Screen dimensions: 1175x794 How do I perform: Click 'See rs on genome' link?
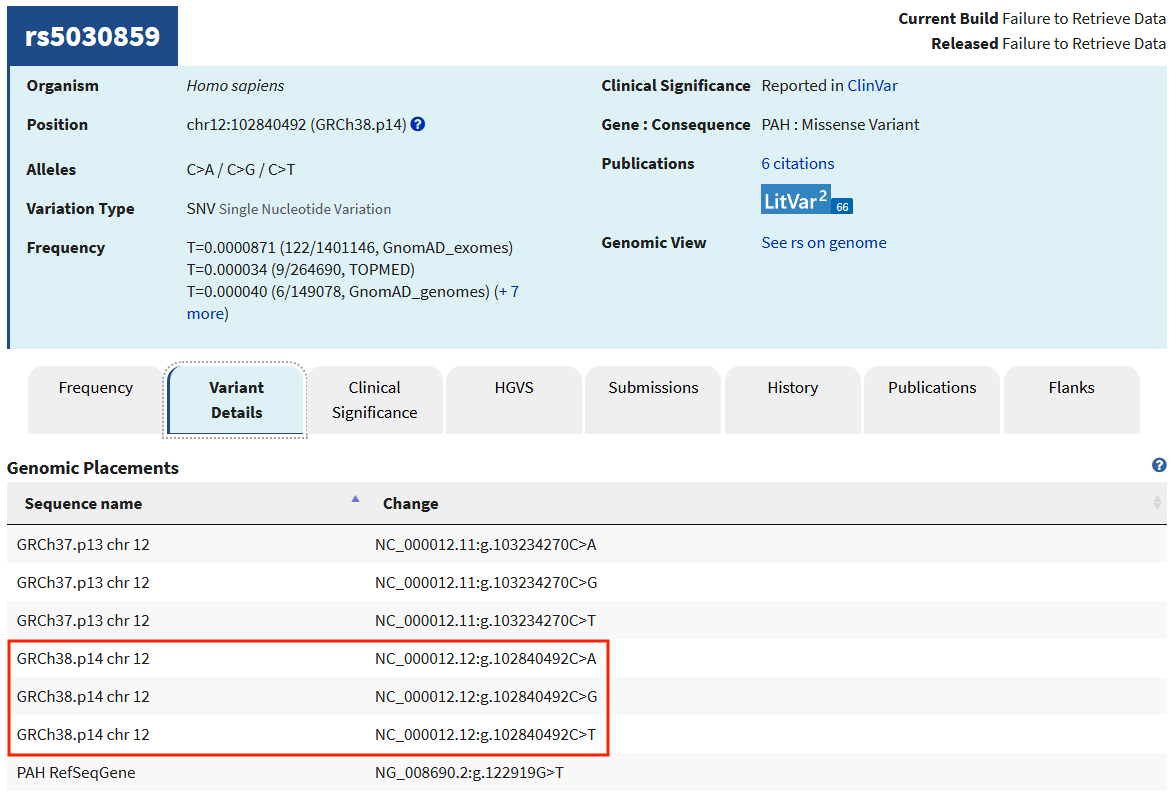824,243
